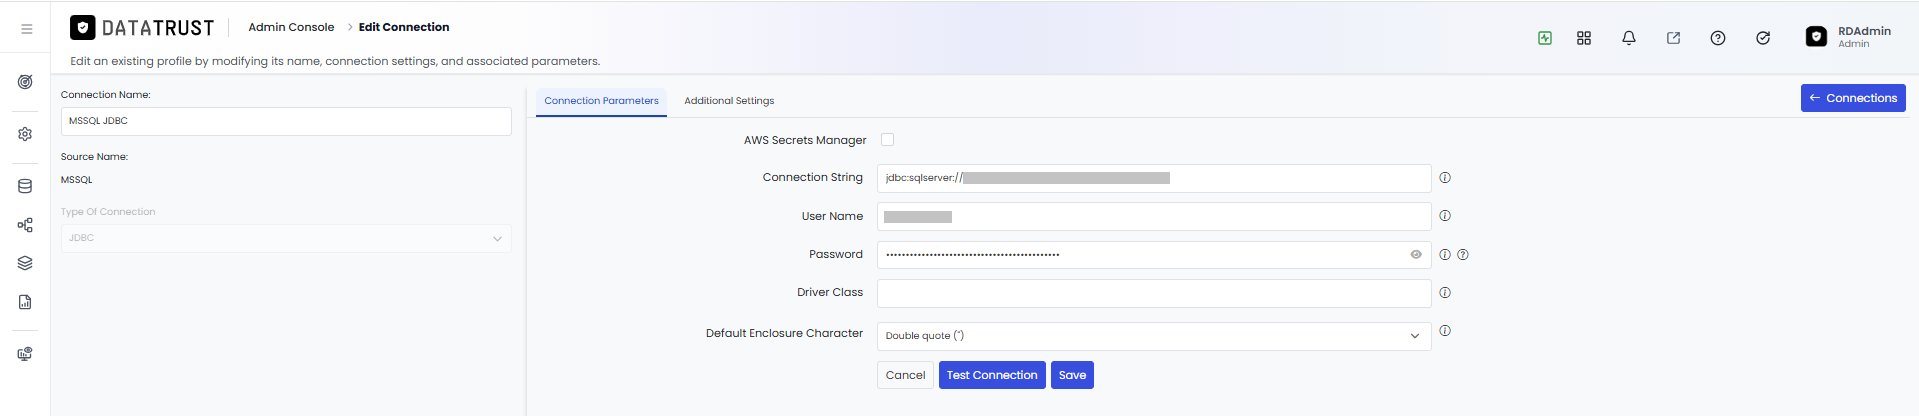
Task: Show info for Default Enclosure Character
Action: [x=1445, y=331]
